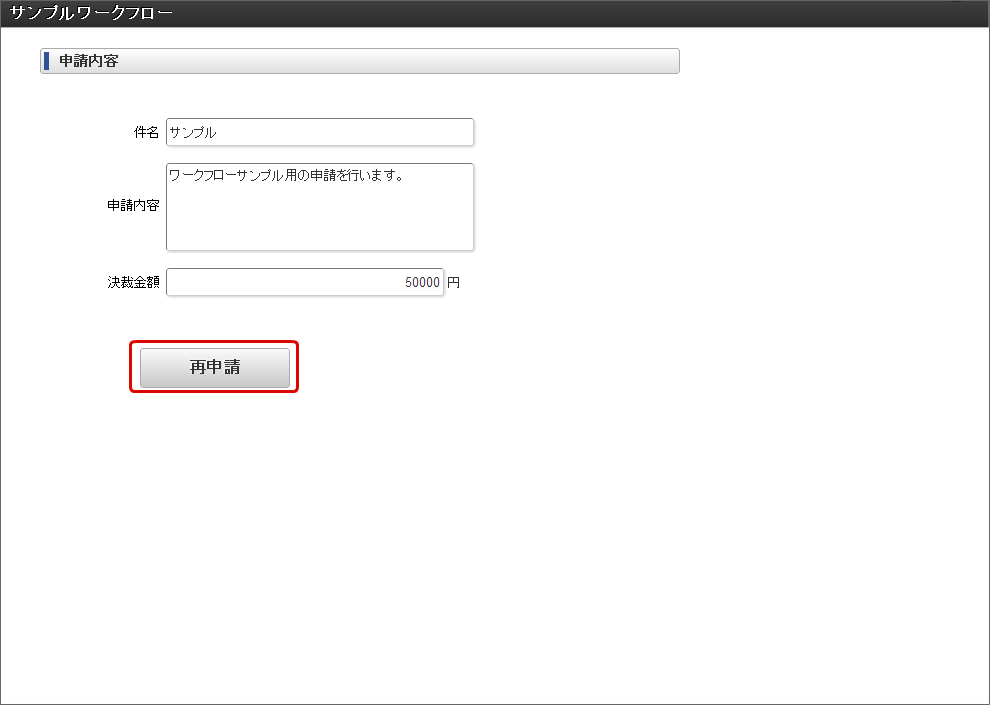Focus the 件名 input field
Screen dimensions: 990x705
pos(319,132)
